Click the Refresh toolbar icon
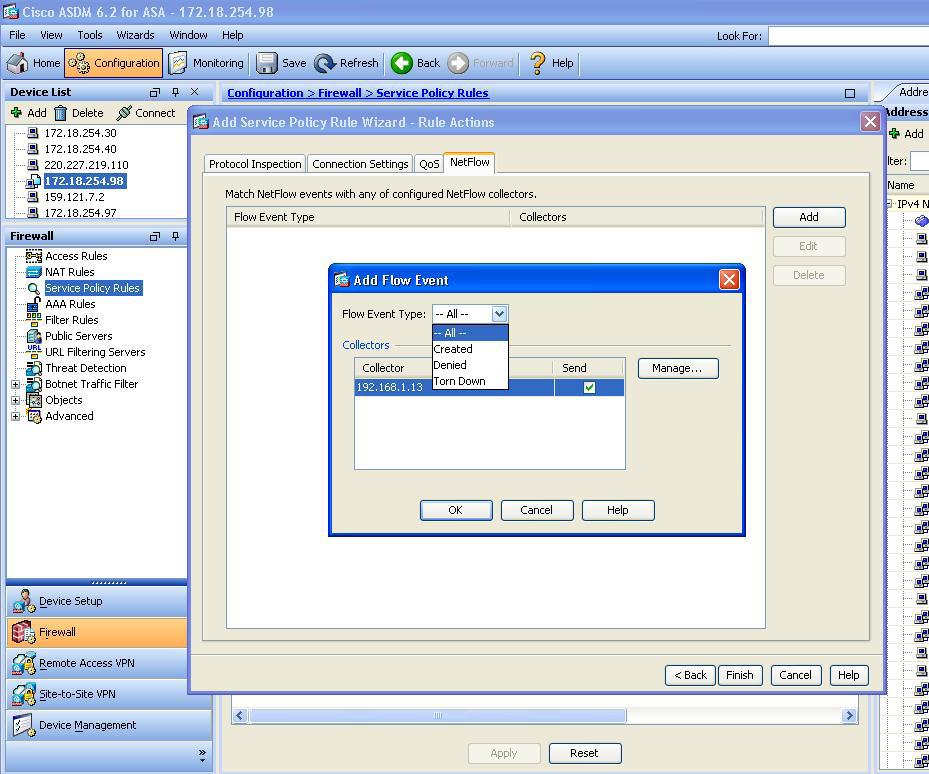Image resolution: width=929 pixels, height=774 pixels. pyautogui.click(x=325, y=63)
